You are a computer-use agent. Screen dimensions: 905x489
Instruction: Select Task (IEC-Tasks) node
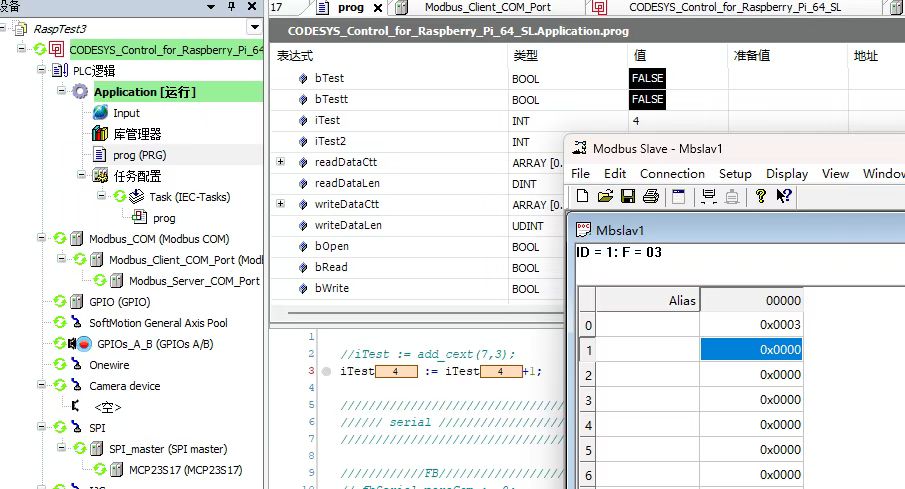coord(189,197)
